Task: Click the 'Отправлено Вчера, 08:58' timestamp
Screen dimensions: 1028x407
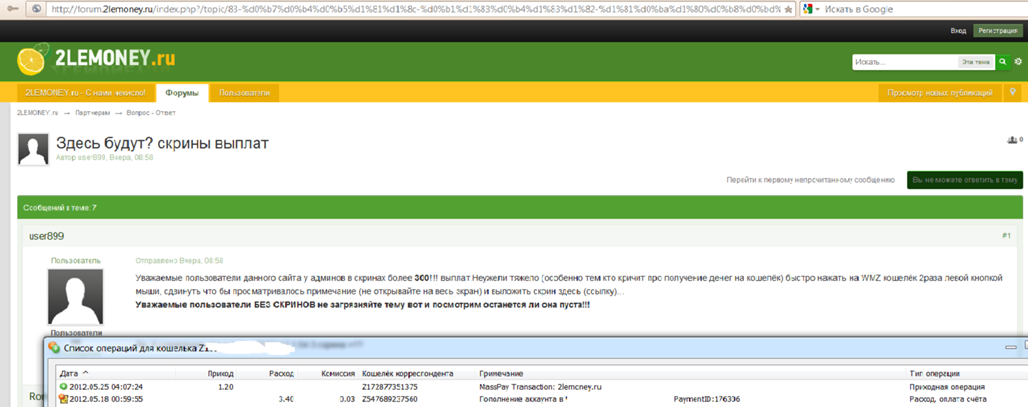Action: 179,260
